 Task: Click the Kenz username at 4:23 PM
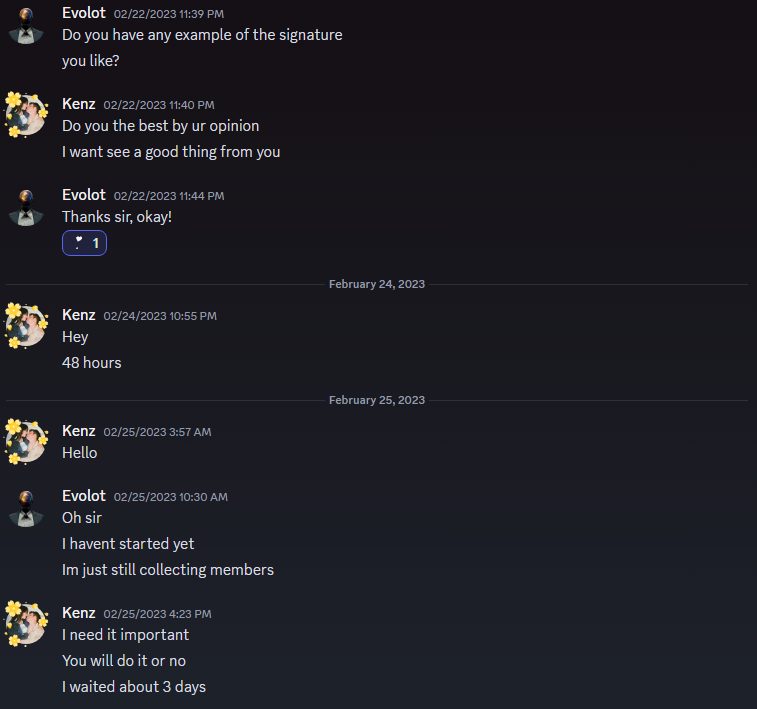click(79, 612)
